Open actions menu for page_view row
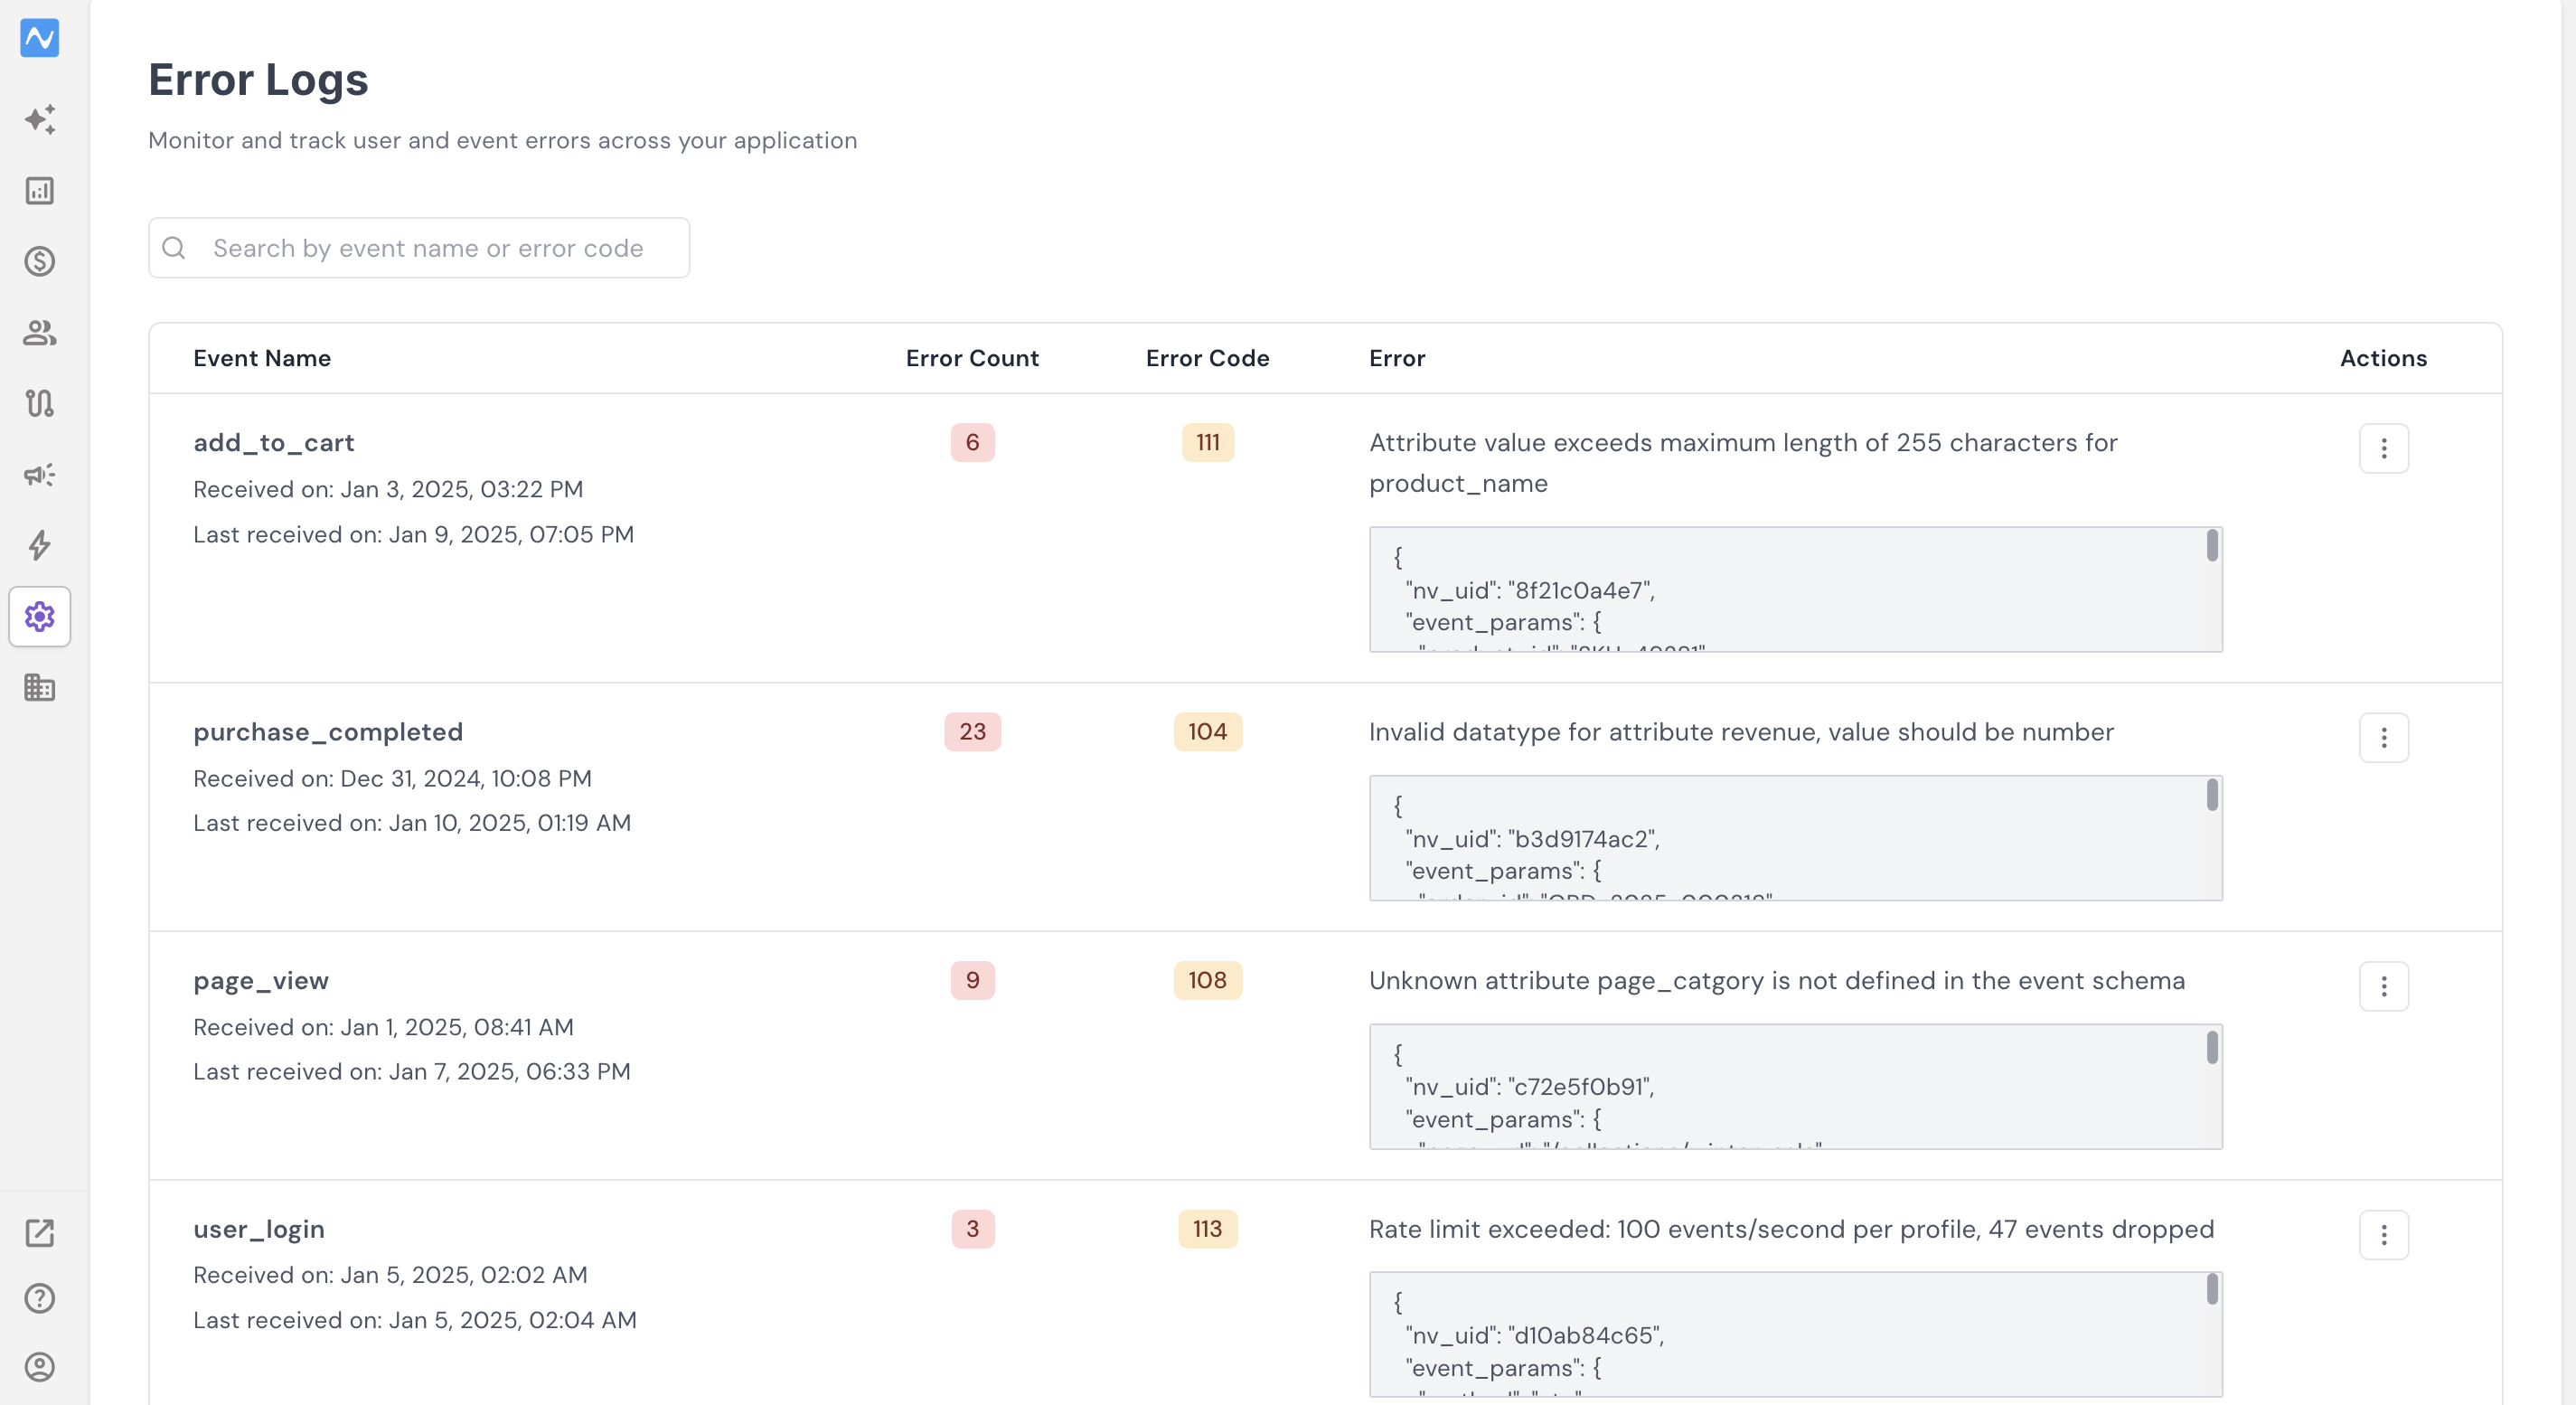The image size is (2576, 1405). (2383, 986)
